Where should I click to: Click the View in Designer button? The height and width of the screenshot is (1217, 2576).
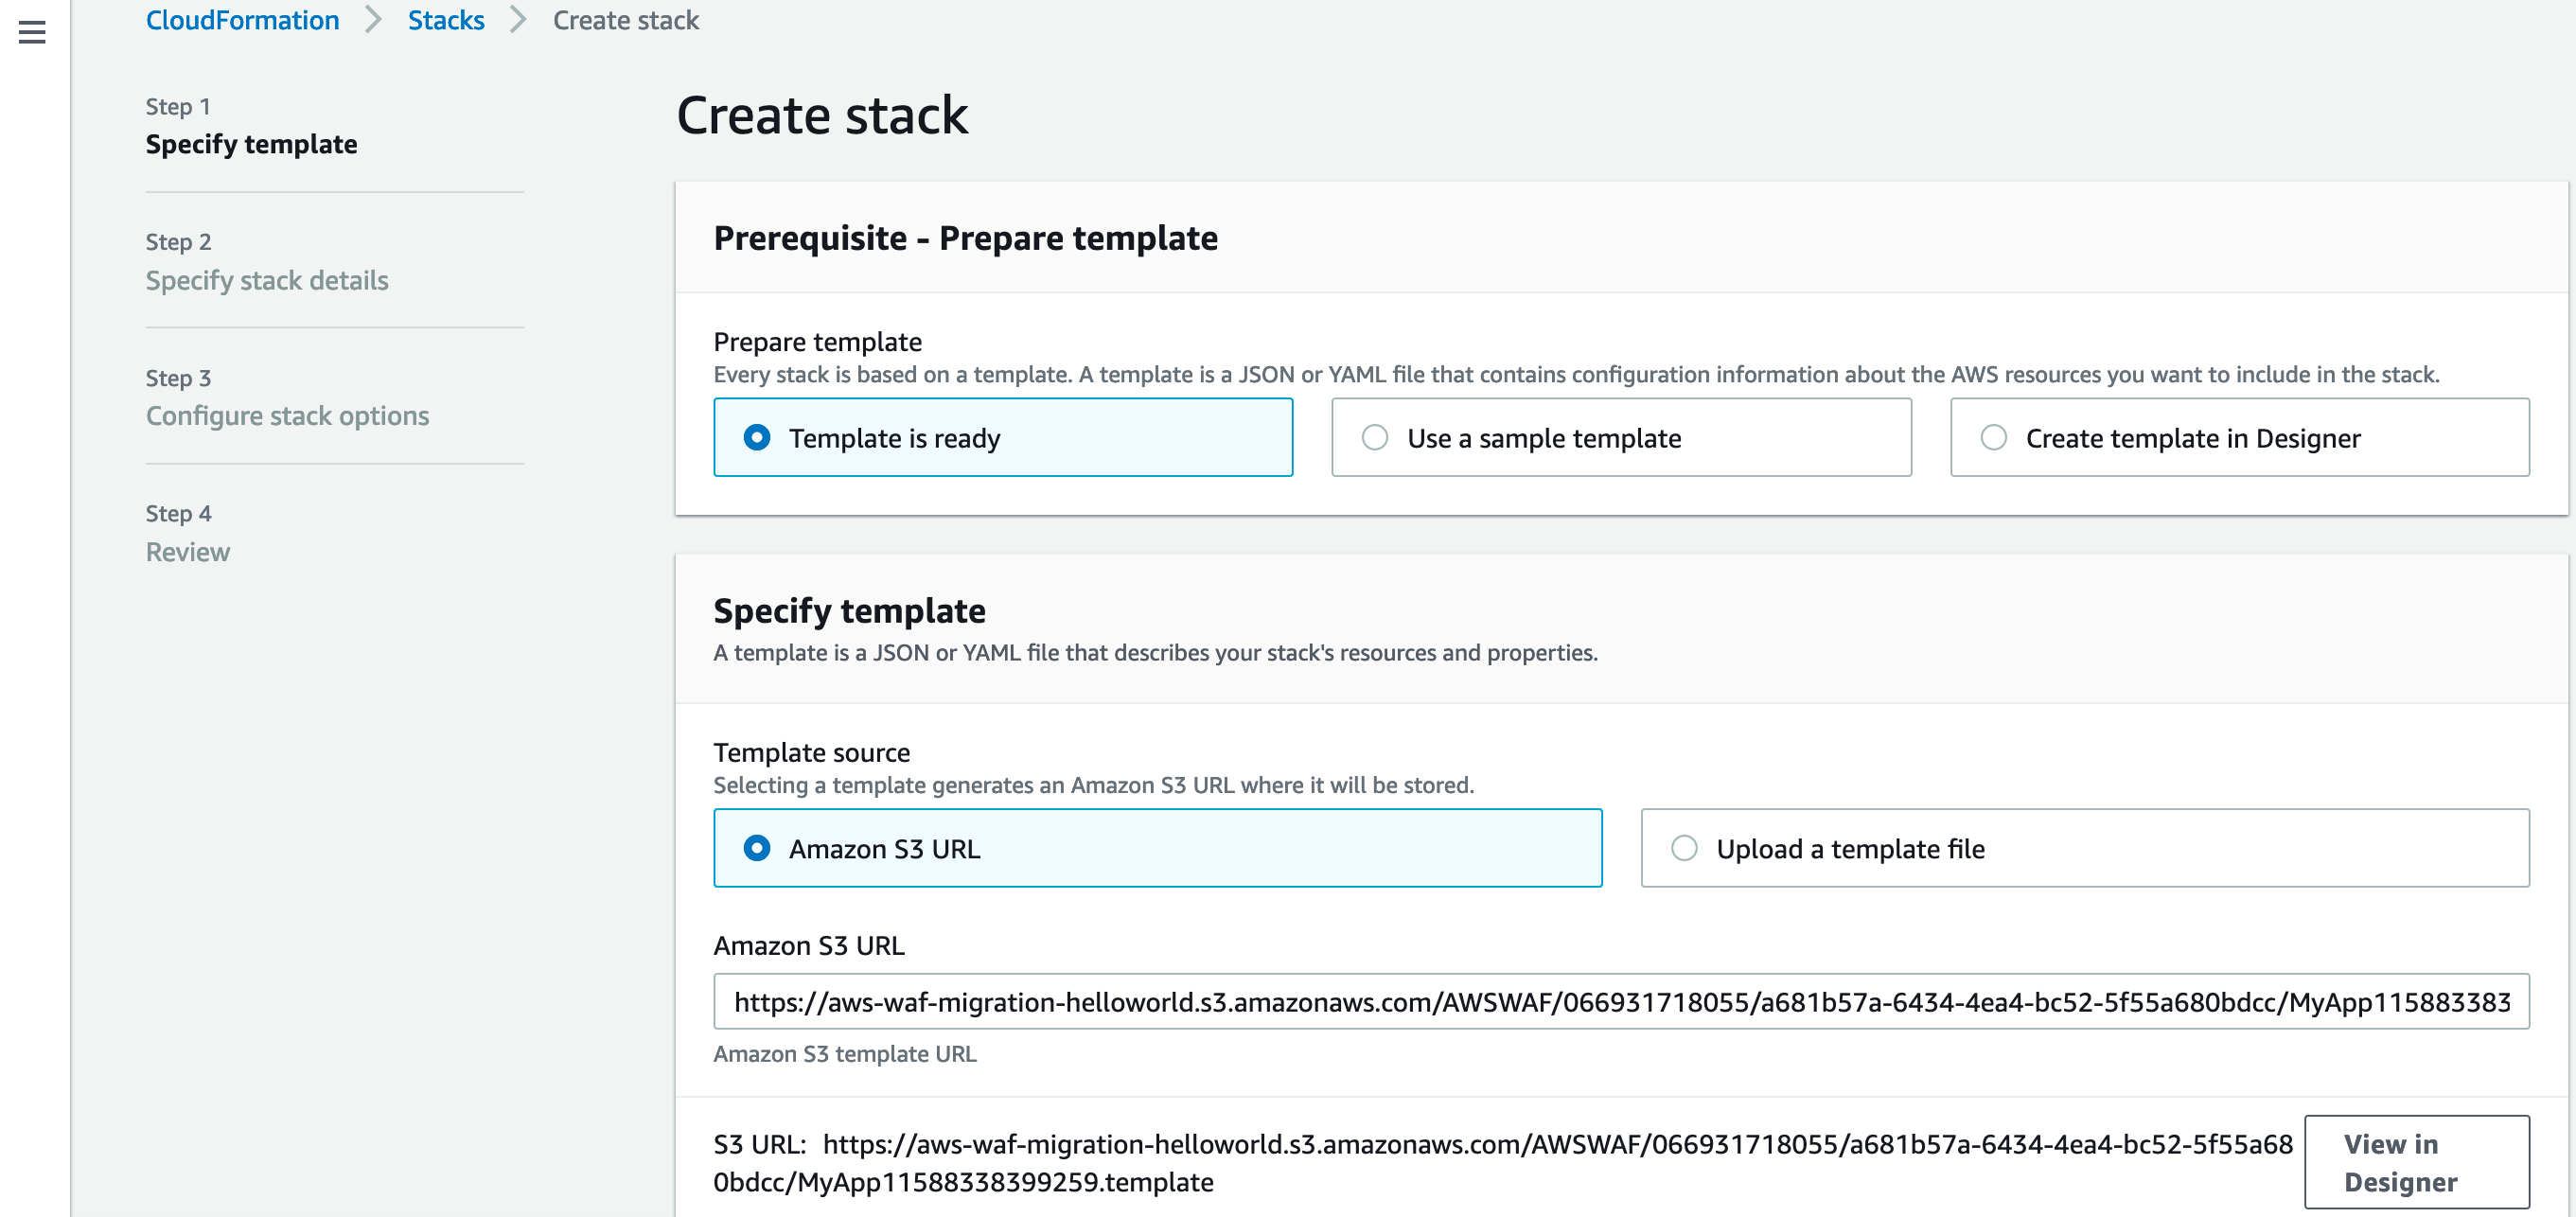(2417, 1162)
